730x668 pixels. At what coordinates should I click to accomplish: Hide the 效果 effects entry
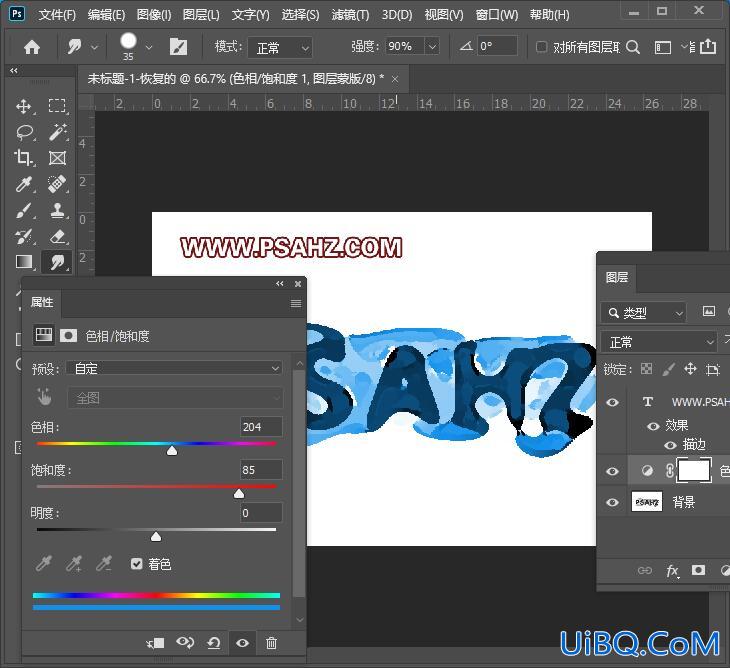tap(653, 426)
